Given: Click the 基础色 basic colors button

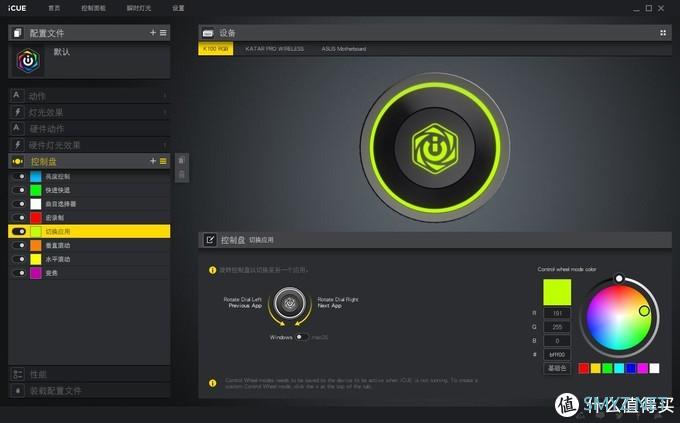Looking at the screenshot, I should pyautogui.click(x=557, y=368).
